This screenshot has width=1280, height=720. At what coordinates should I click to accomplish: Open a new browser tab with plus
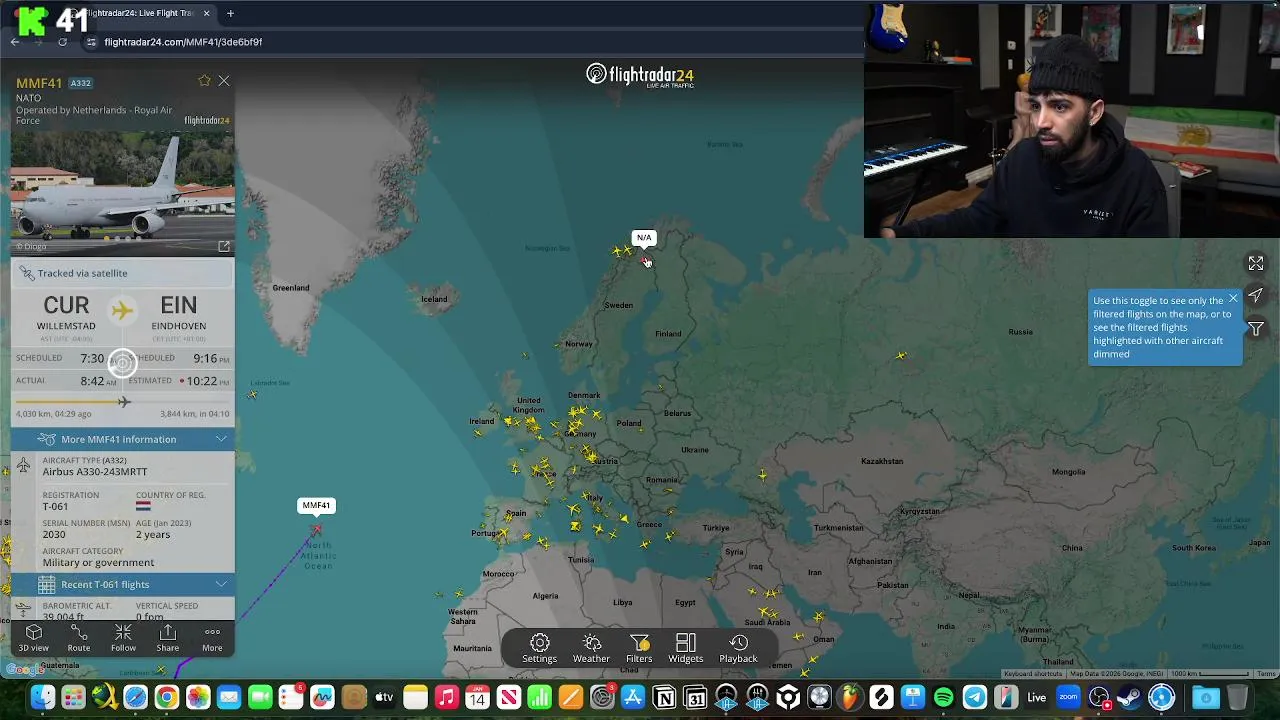pyautogui.click(x=230, y=13)
